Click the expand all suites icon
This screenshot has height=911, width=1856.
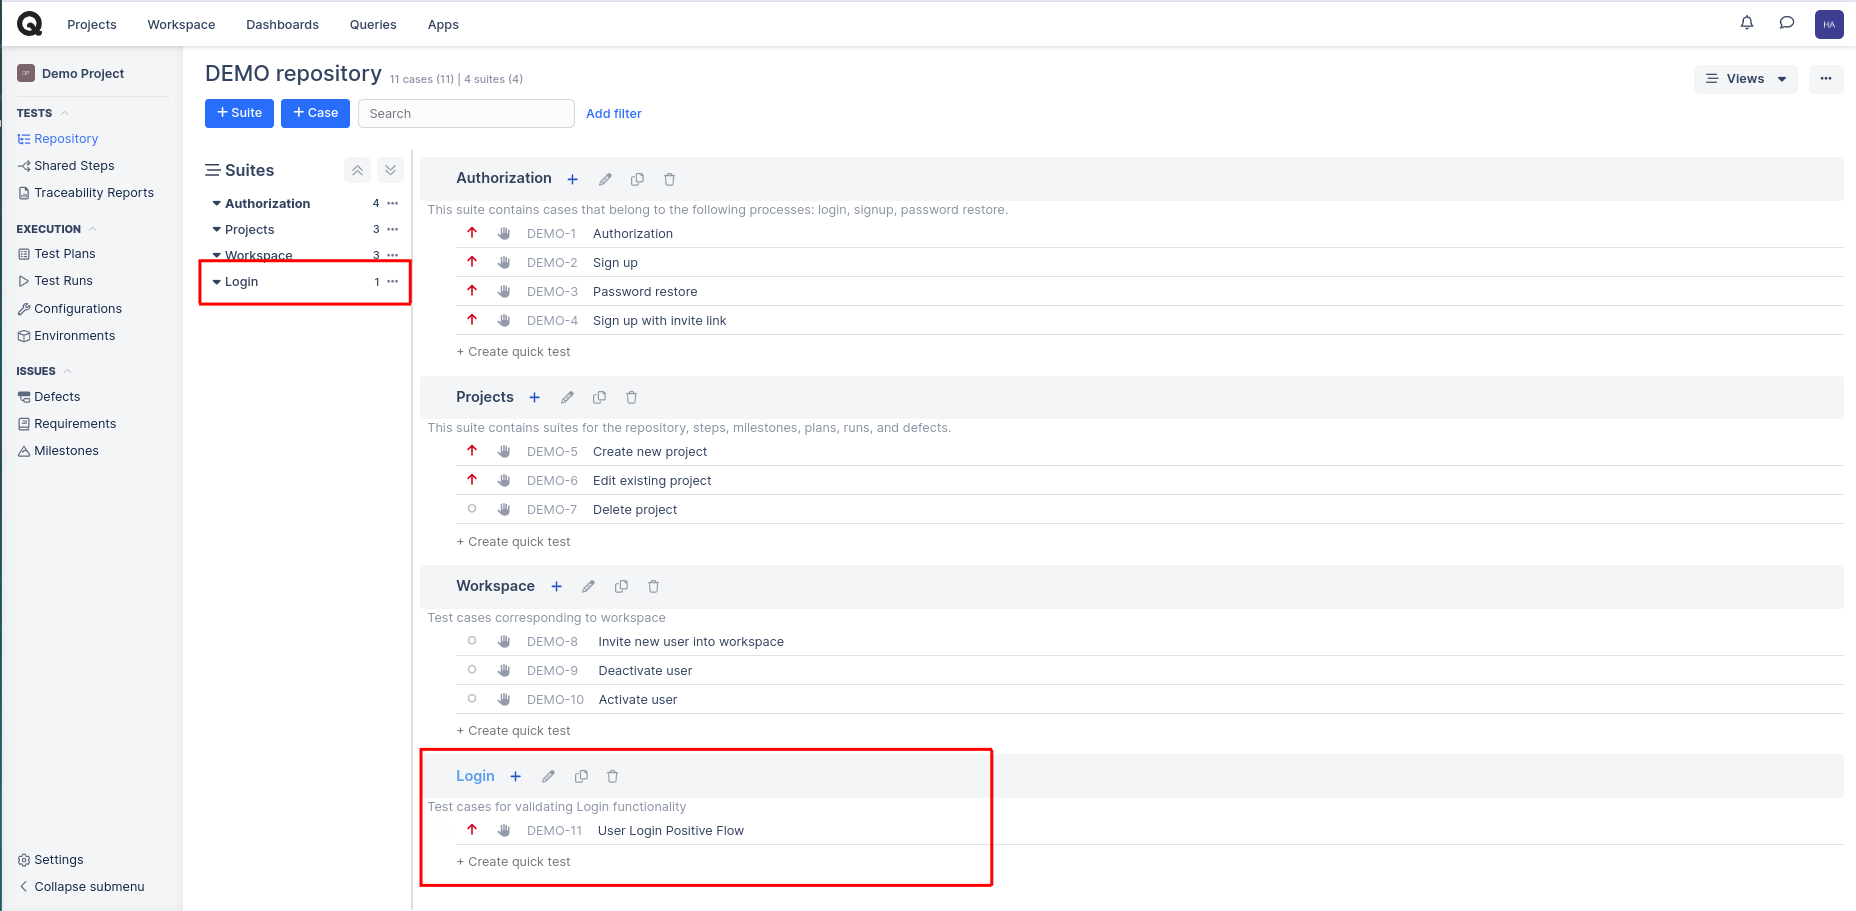pos(391,171)
